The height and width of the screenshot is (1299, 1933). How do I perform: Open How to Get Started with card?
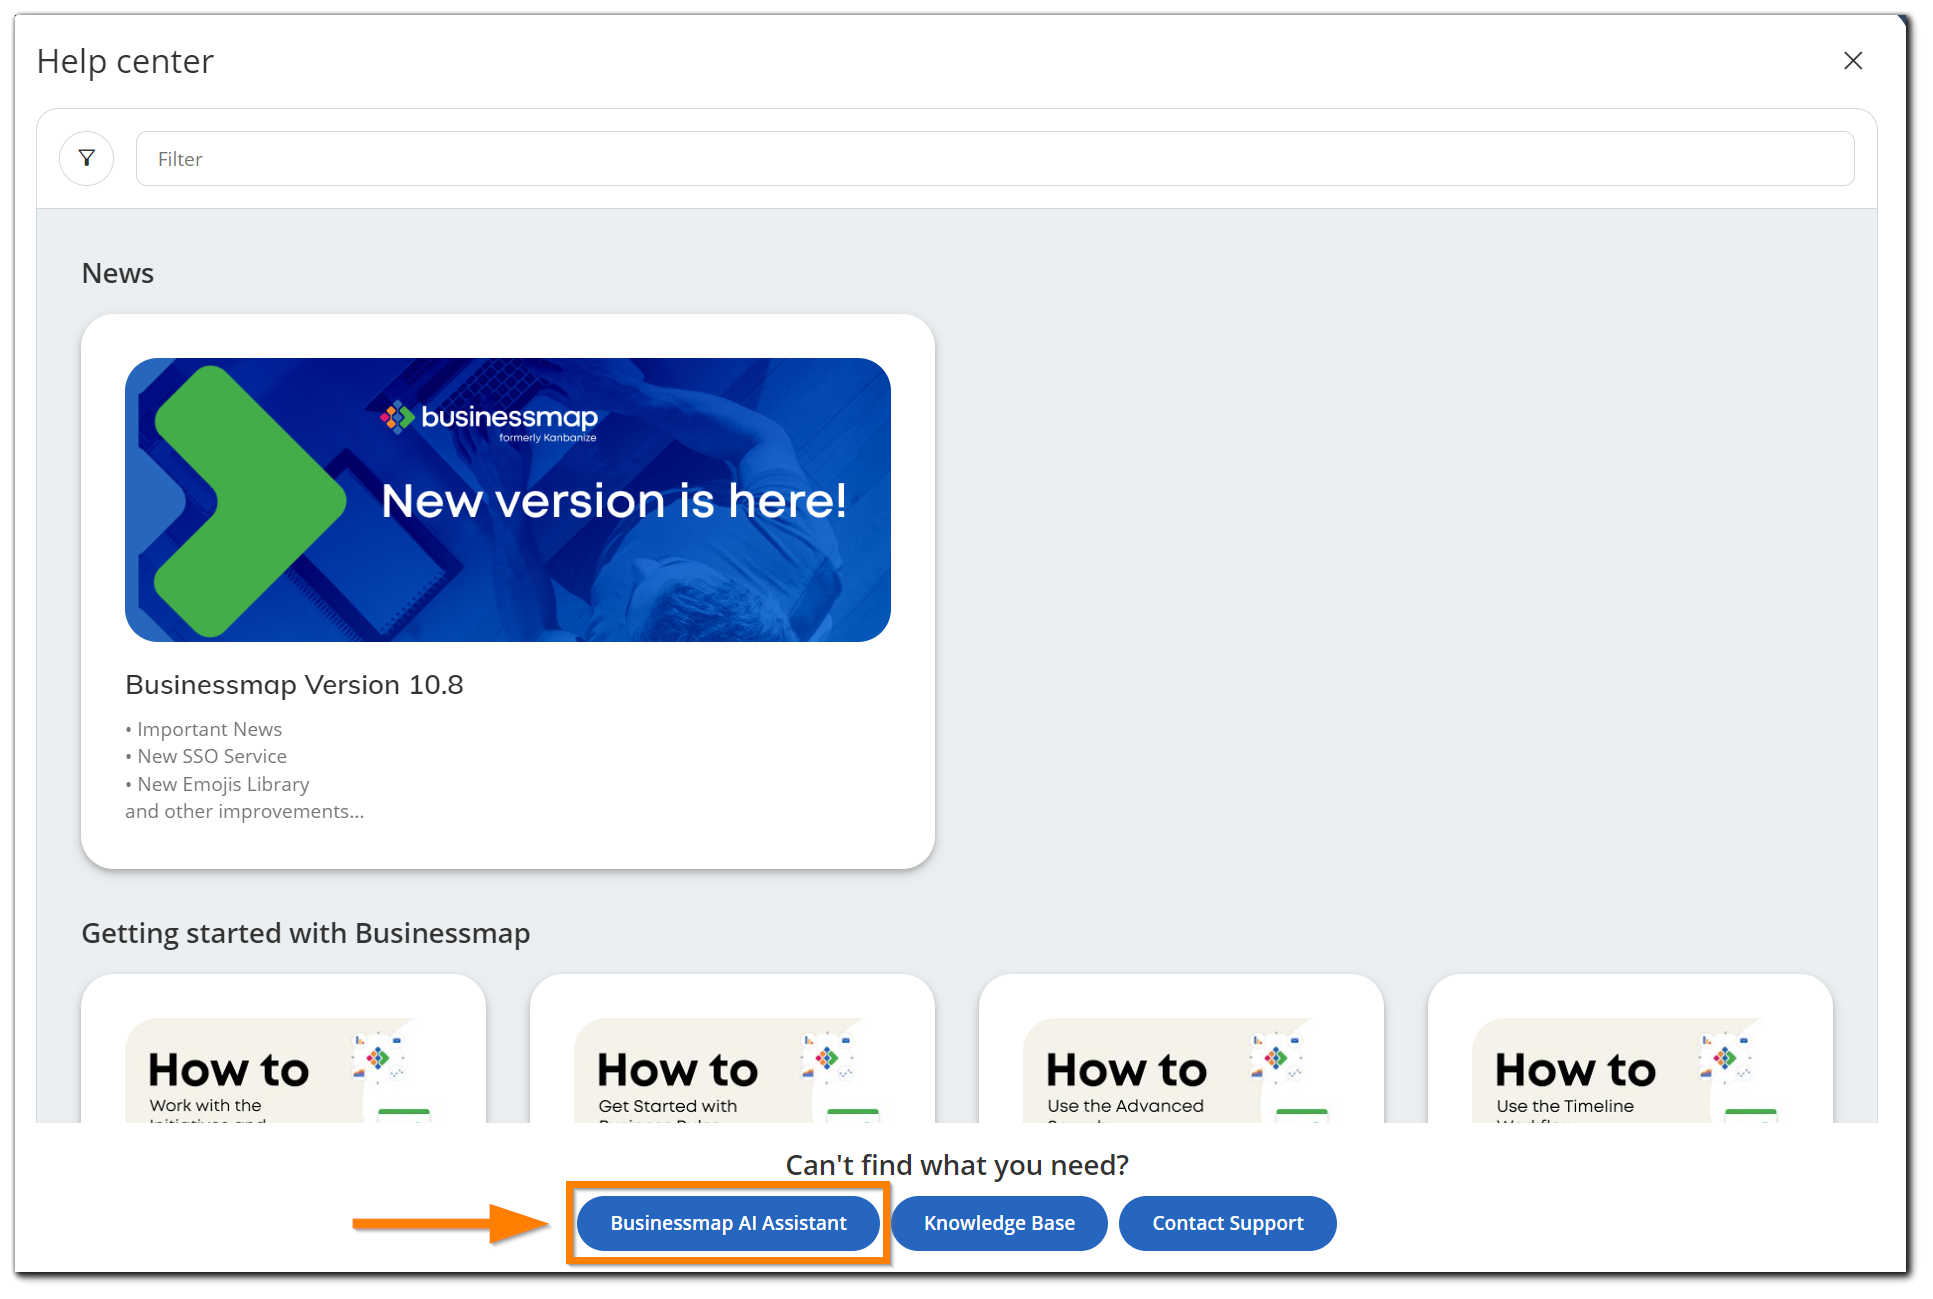(732, 1050)
